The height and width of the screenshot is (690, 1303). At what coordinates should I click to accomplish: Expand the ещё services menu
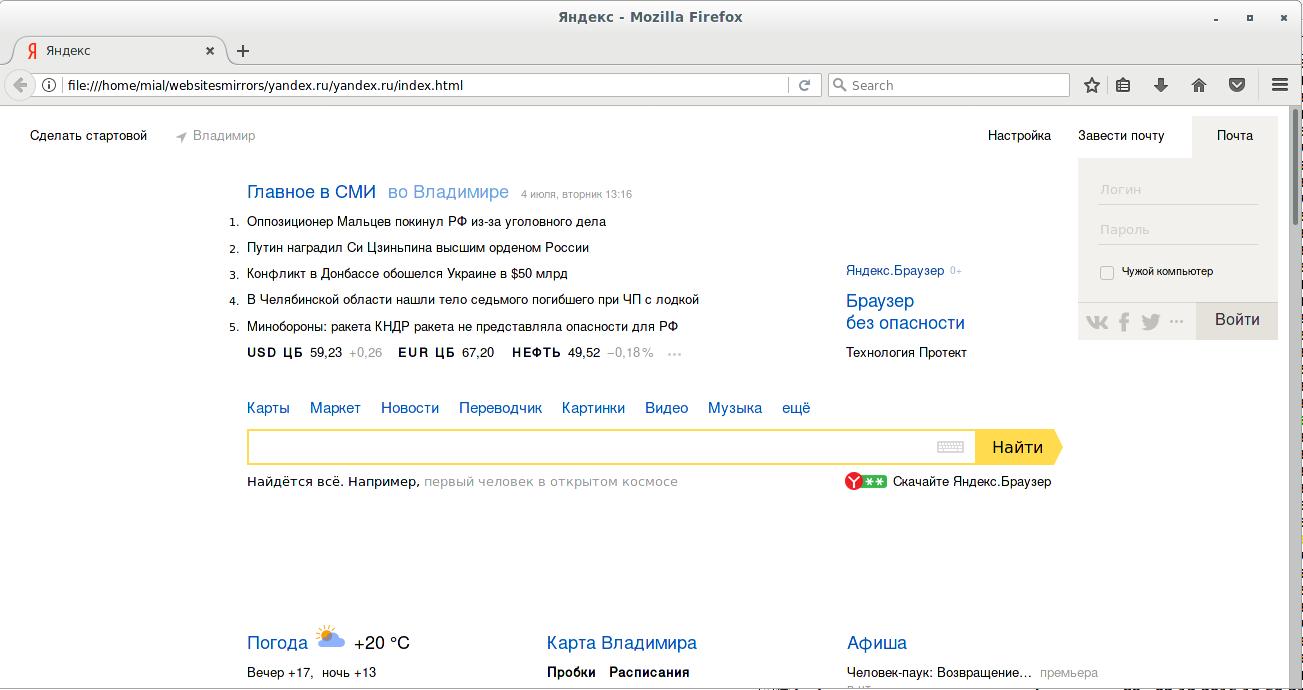click(x=796, y=408)
